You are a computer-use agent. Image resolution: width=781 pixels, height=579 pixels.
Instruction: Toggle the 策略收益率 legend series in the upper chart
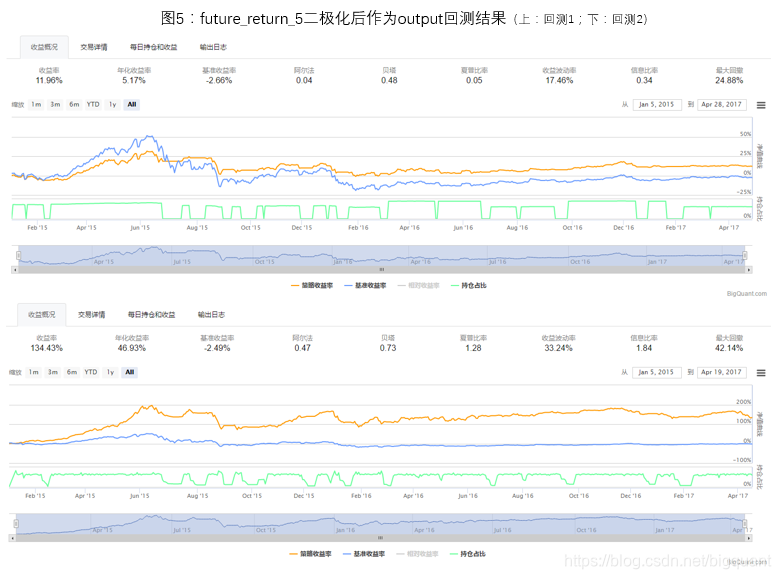pos(312,286)
